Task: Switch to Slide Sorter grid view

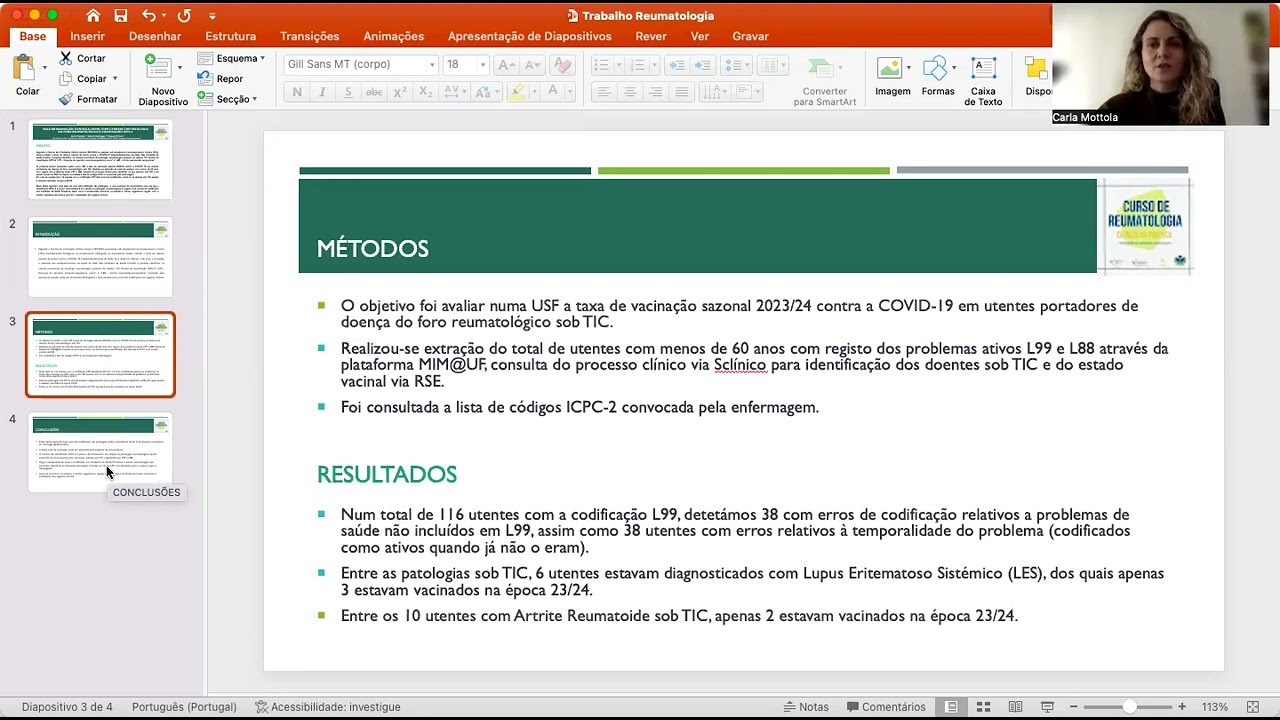Action: (983, 707)
